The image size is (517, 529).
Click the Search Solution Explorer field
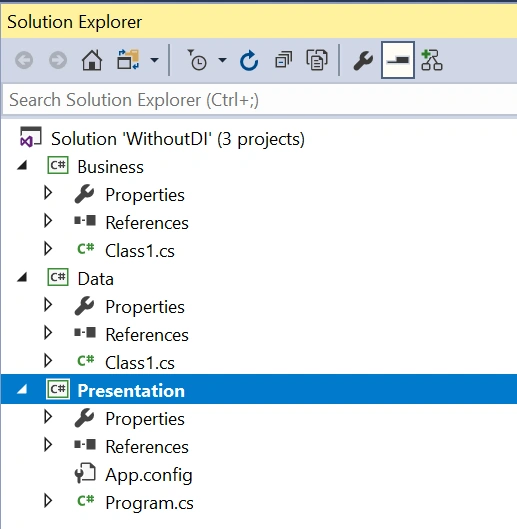(x=259, y=100)
